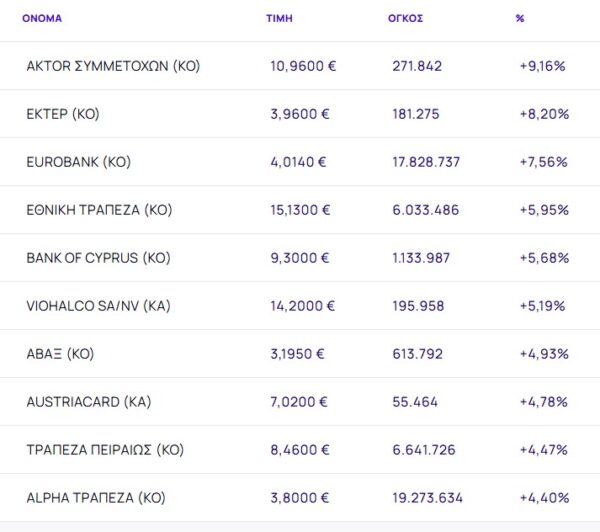Image resolution: width=600 pixels, height=532 pixels.
Task: Open the ΑΒΑΞ (ΚΟ) stock
Action: [x=60, y=354]
